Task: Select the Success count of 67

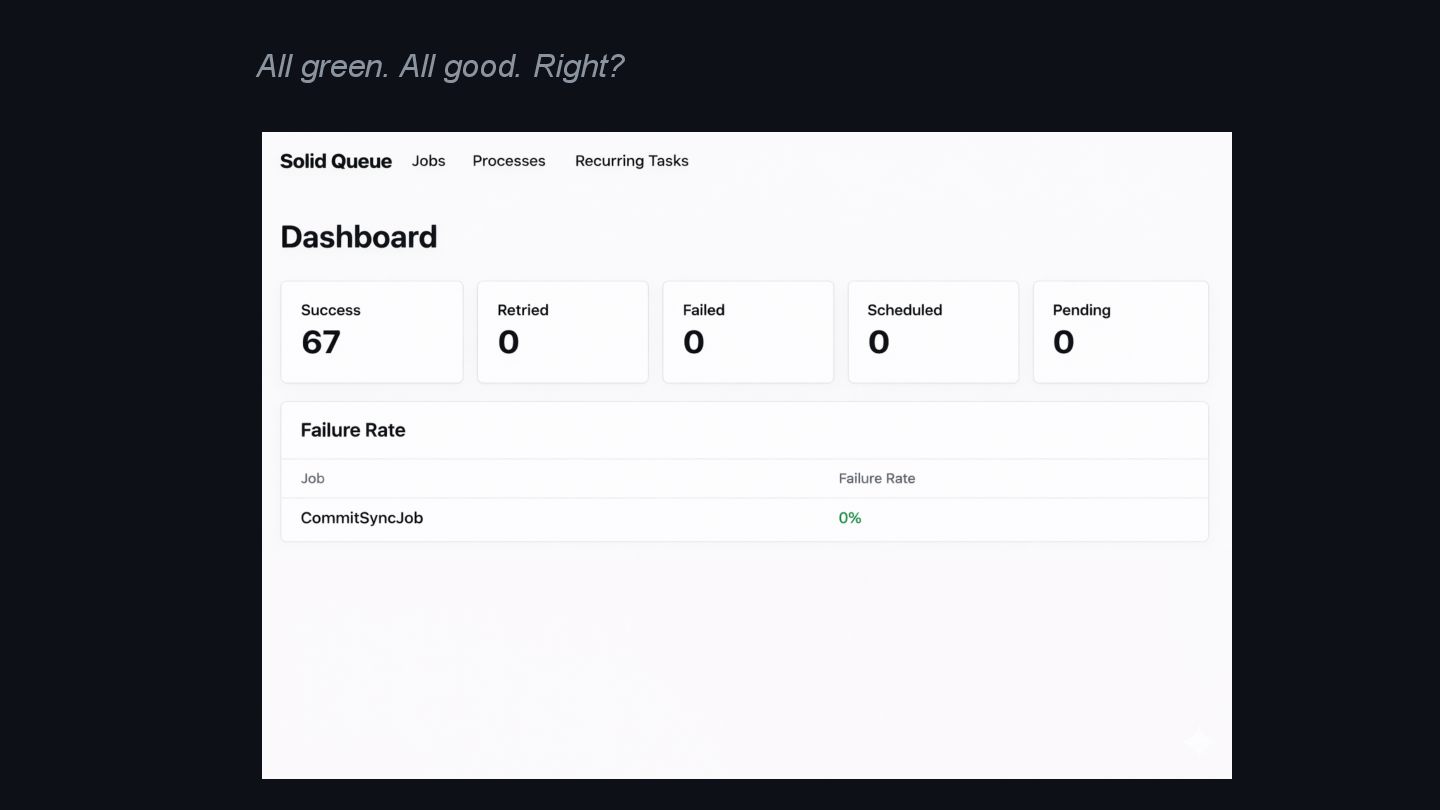Action: pyautogui.click(x=321, y=342)
